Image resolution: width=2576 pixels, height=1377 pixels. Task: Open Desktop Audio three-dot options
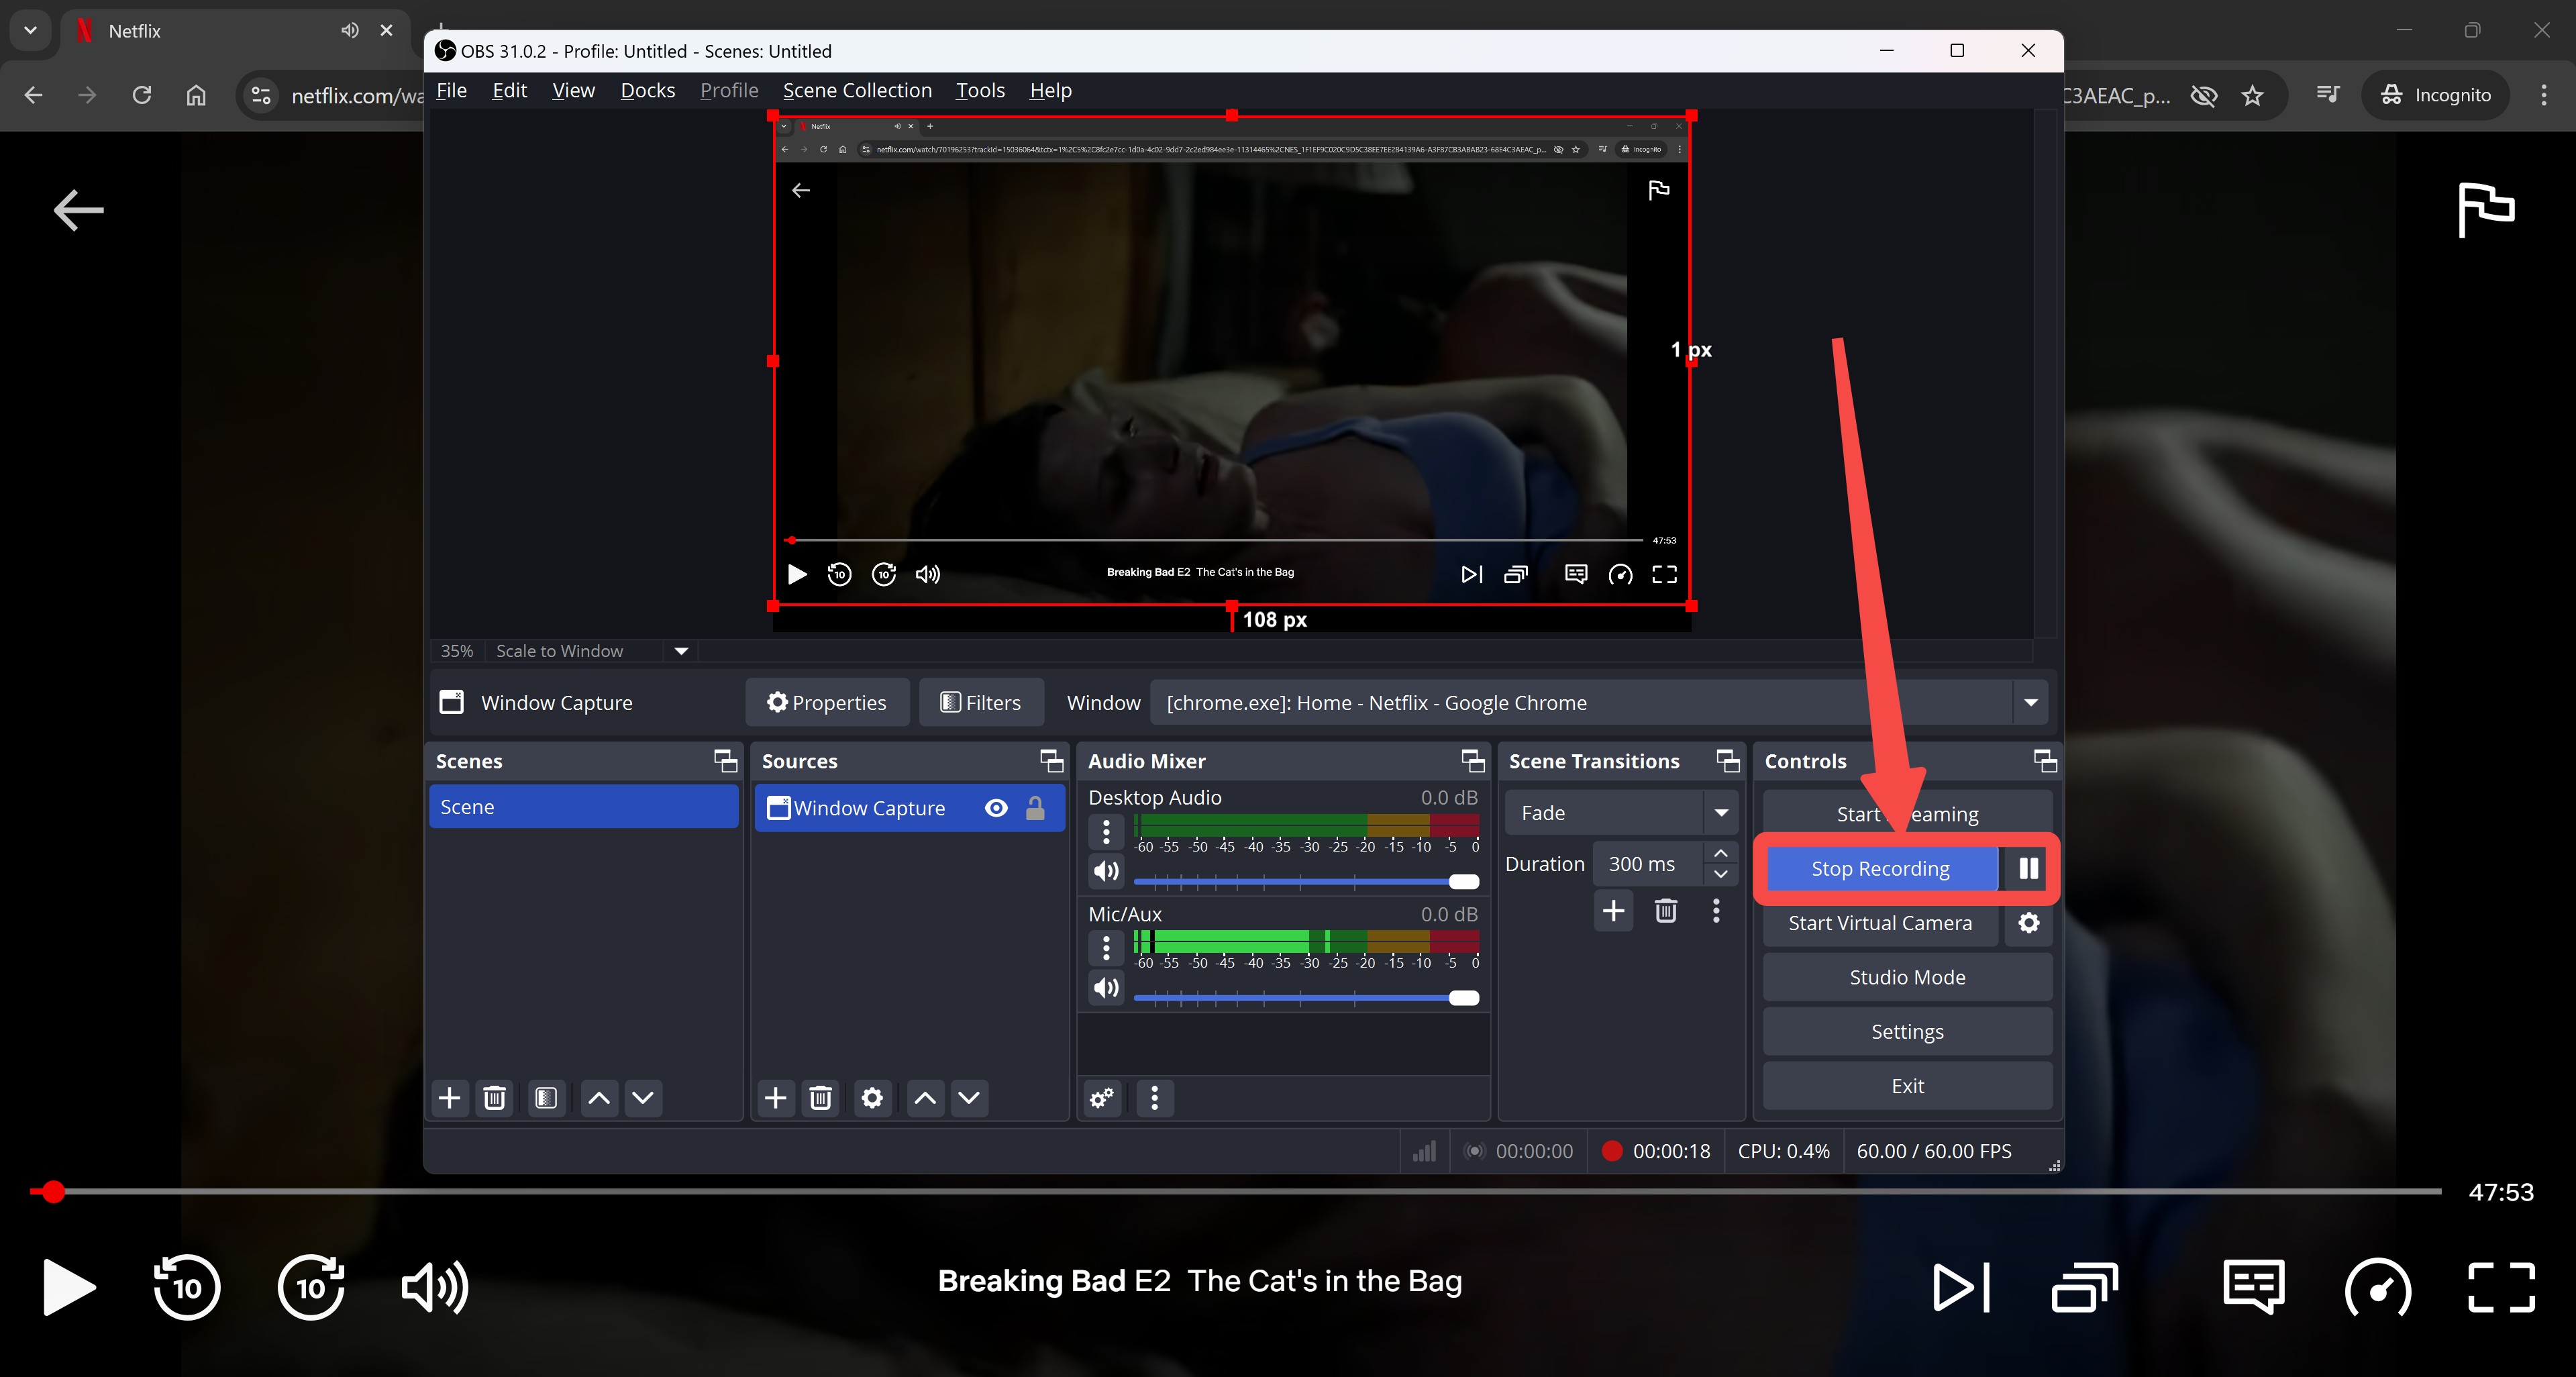(x=1106, y=831)
